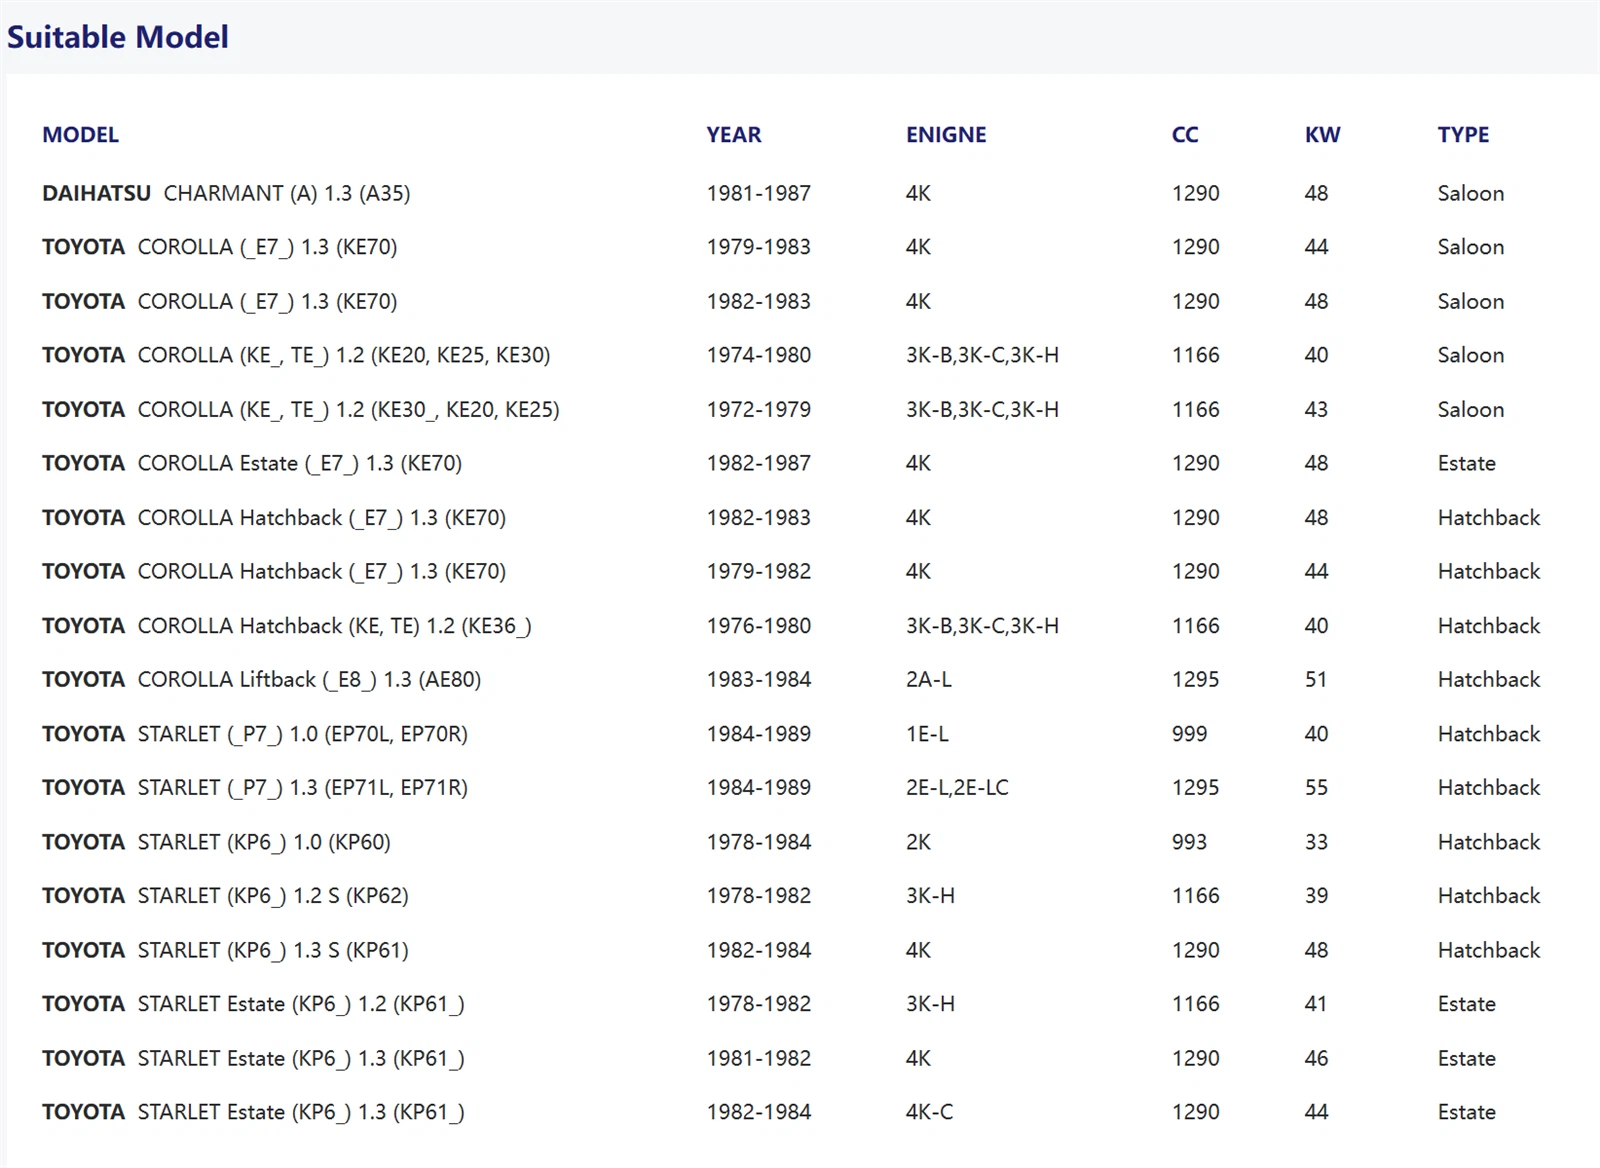Click the 4K-C engine cell
The height and width of the screenshot is (1168, 1600).
[x=929, y=1112]
